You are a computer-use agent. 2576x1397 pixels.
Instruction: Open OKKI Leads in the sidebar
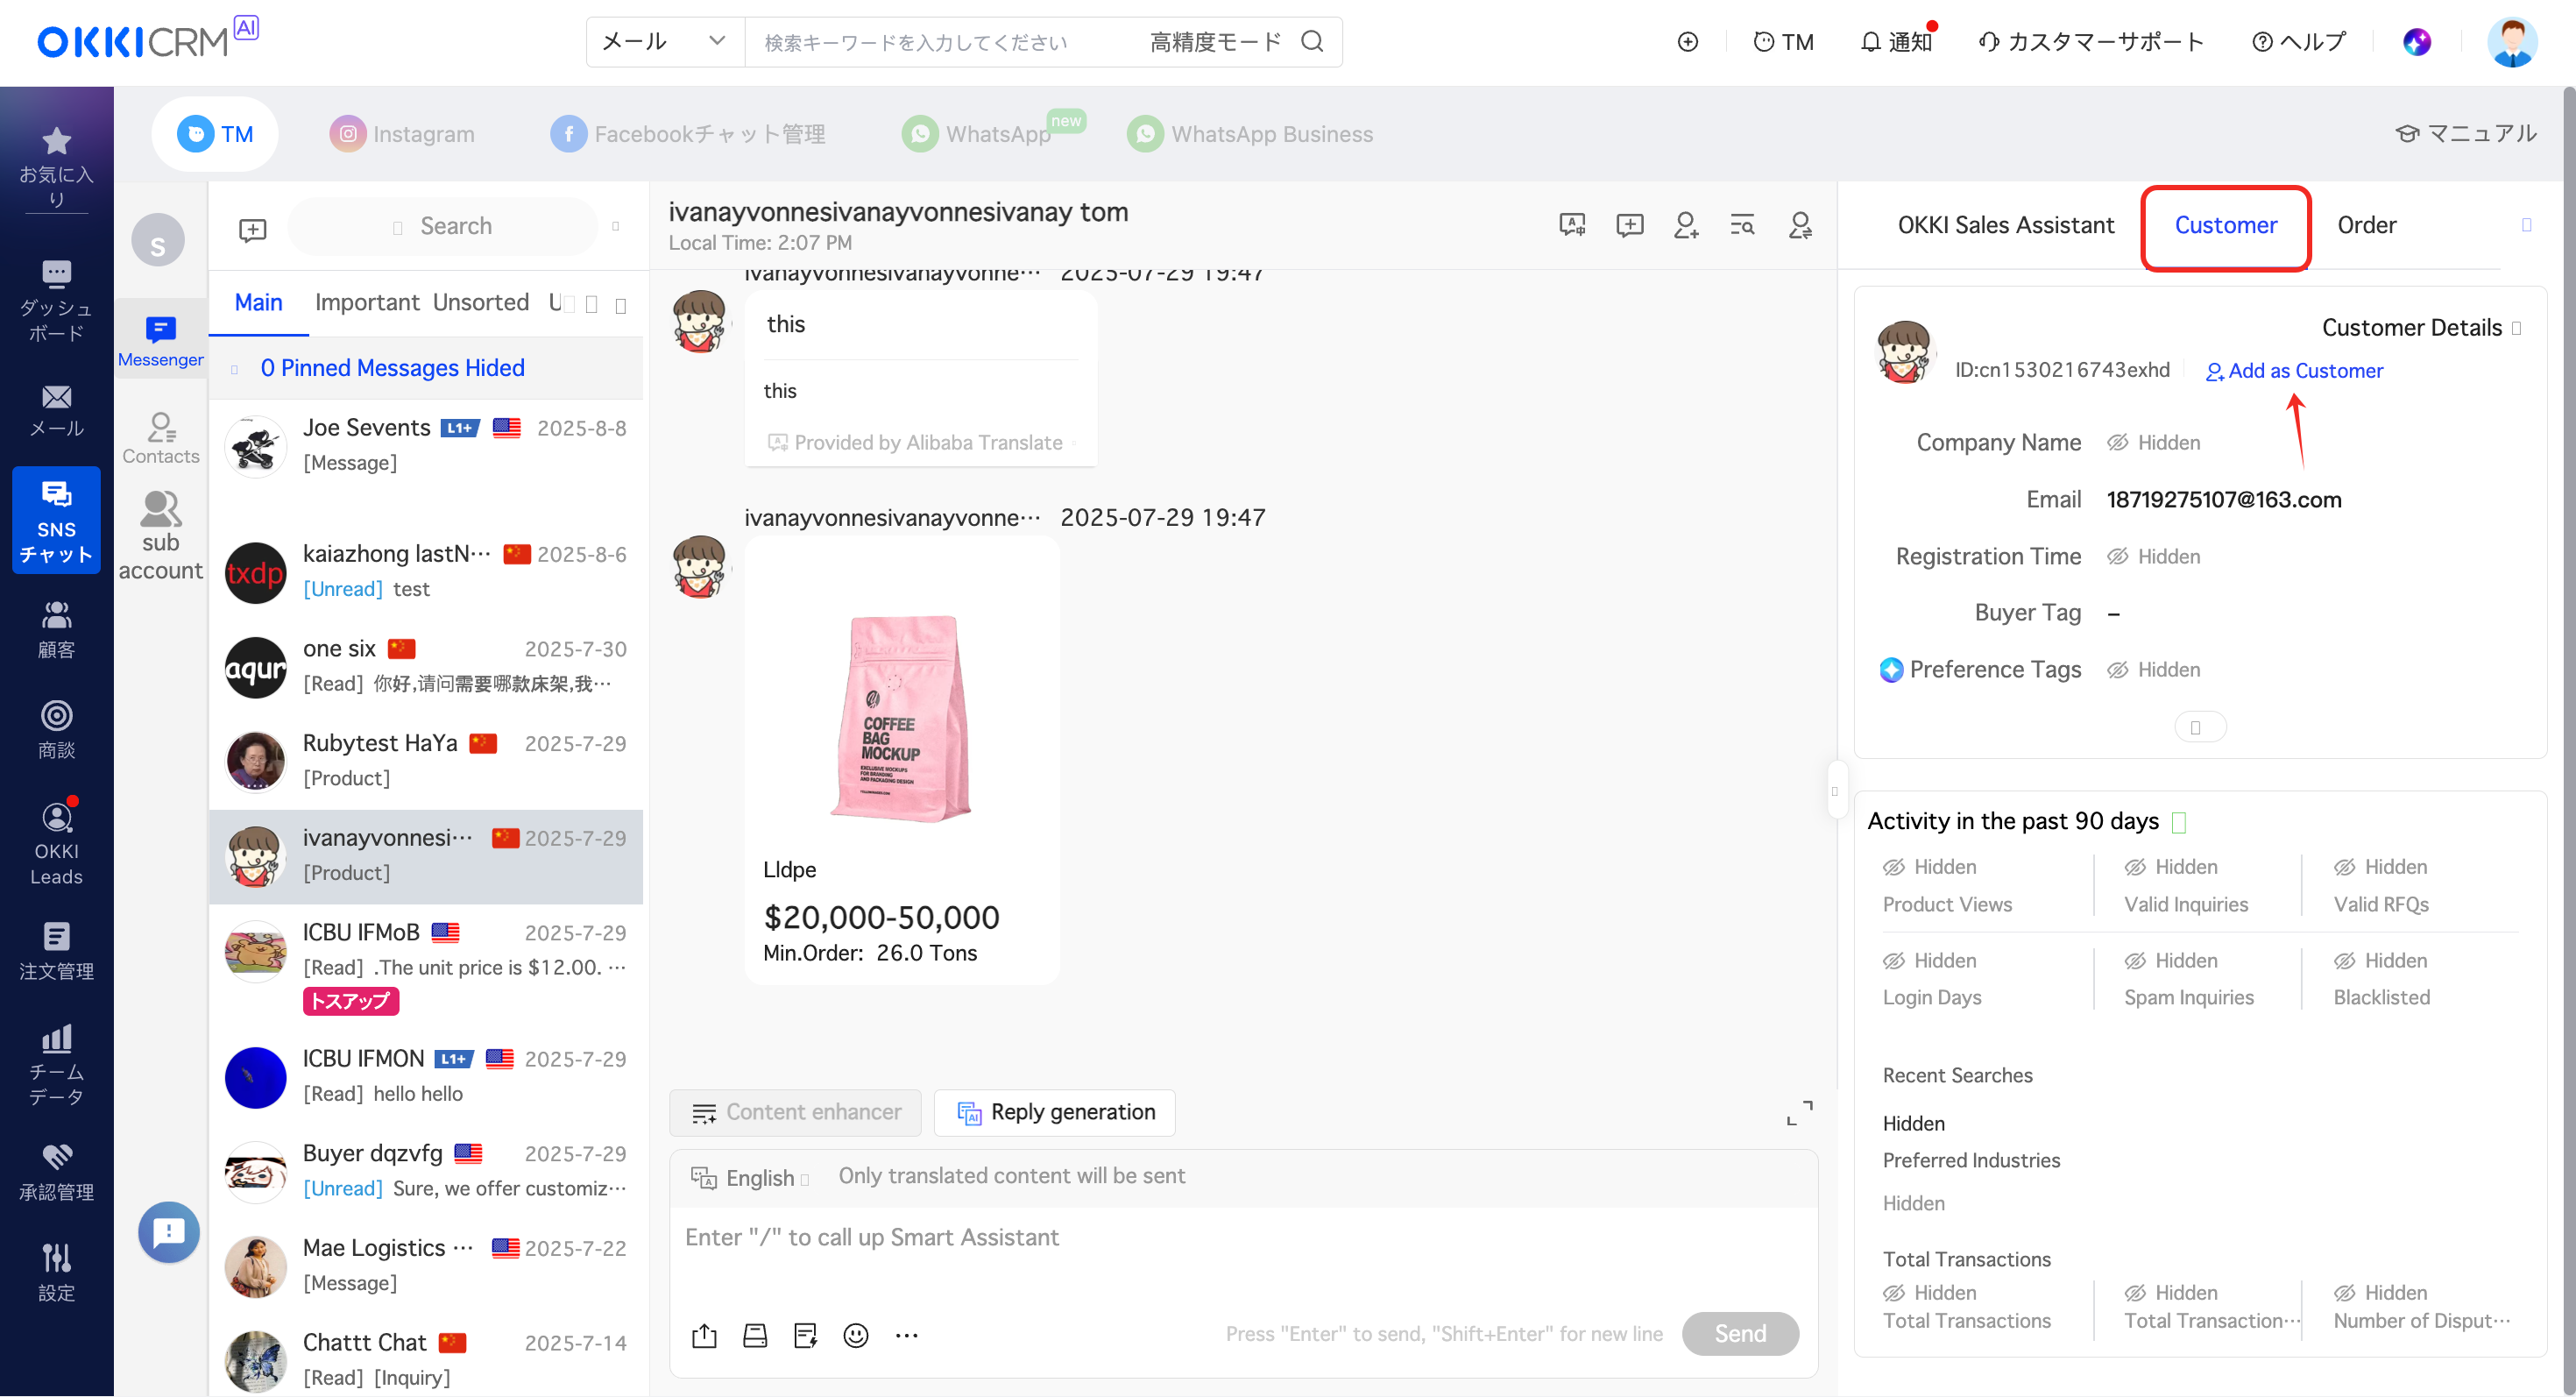56,843
